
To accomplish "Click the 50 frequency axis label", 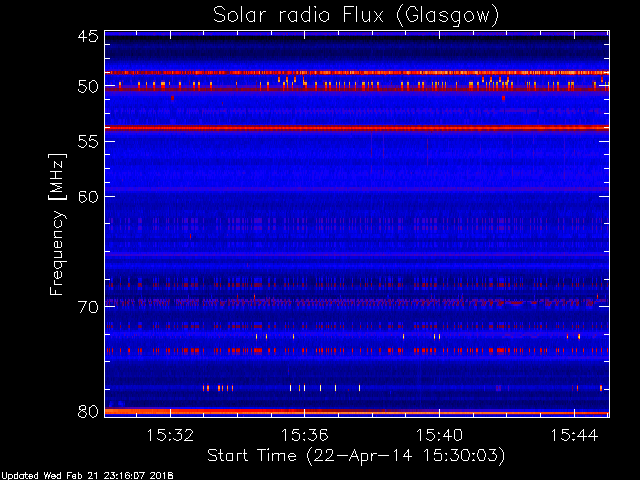I will coord(88,87).
